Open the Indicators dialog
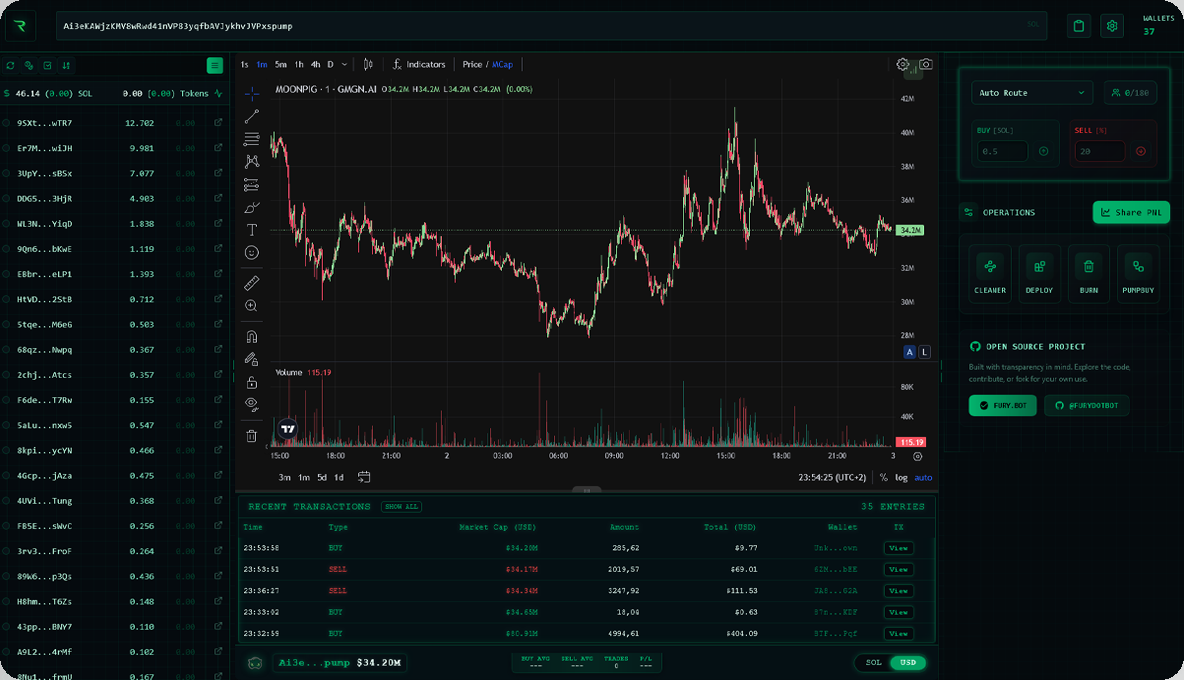 tap(419, 64)
